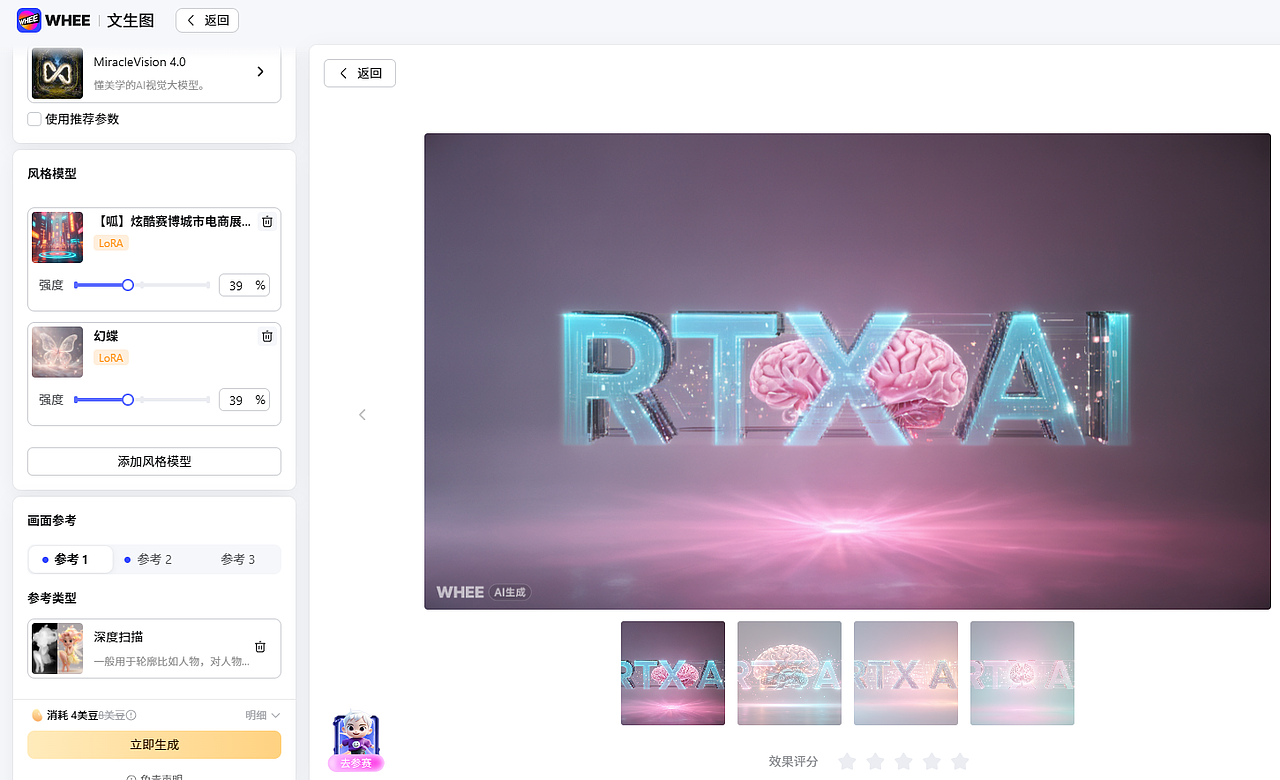
Task: Select the 参考 1 tab
Action: (x=70, y=559)
